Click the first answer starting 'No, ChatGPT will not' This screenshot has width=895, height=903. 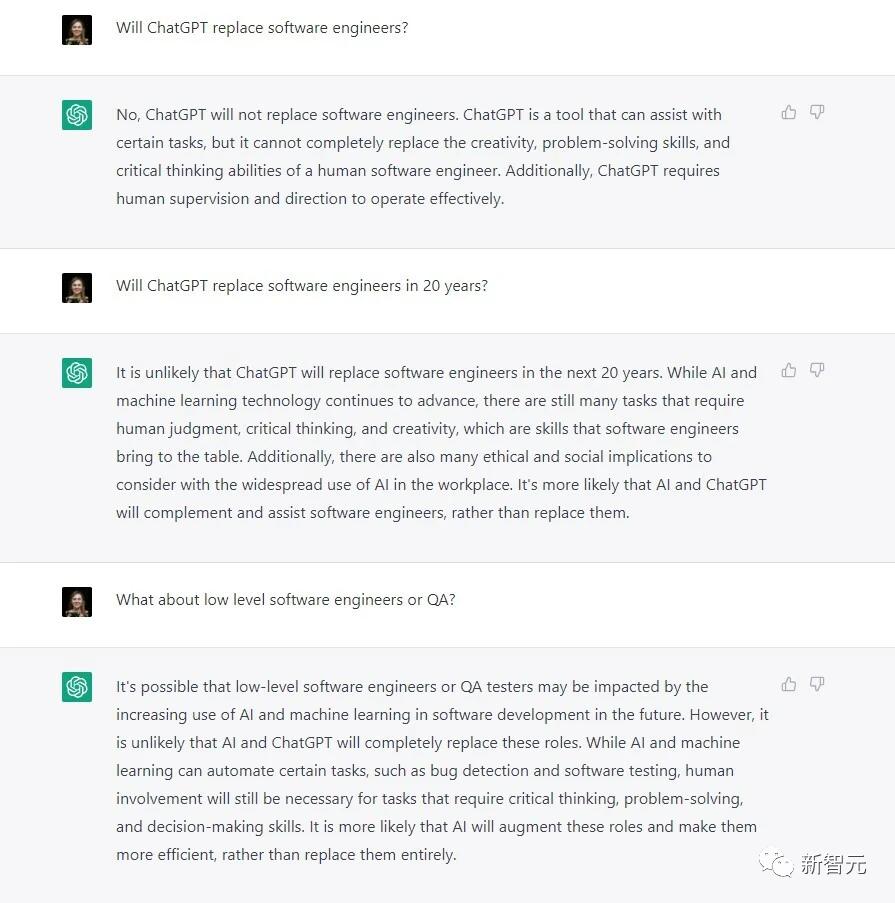420,157
